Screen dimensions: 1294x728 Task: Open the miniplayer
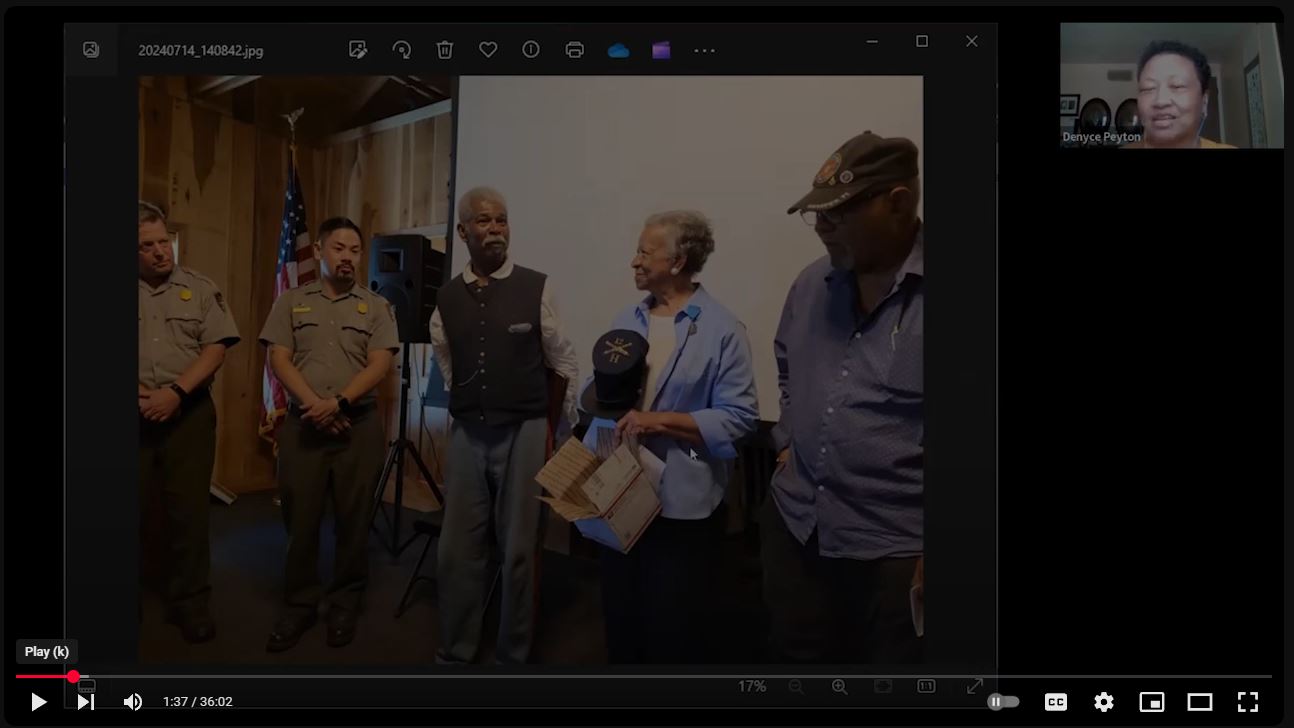[x=1151, y=702]
